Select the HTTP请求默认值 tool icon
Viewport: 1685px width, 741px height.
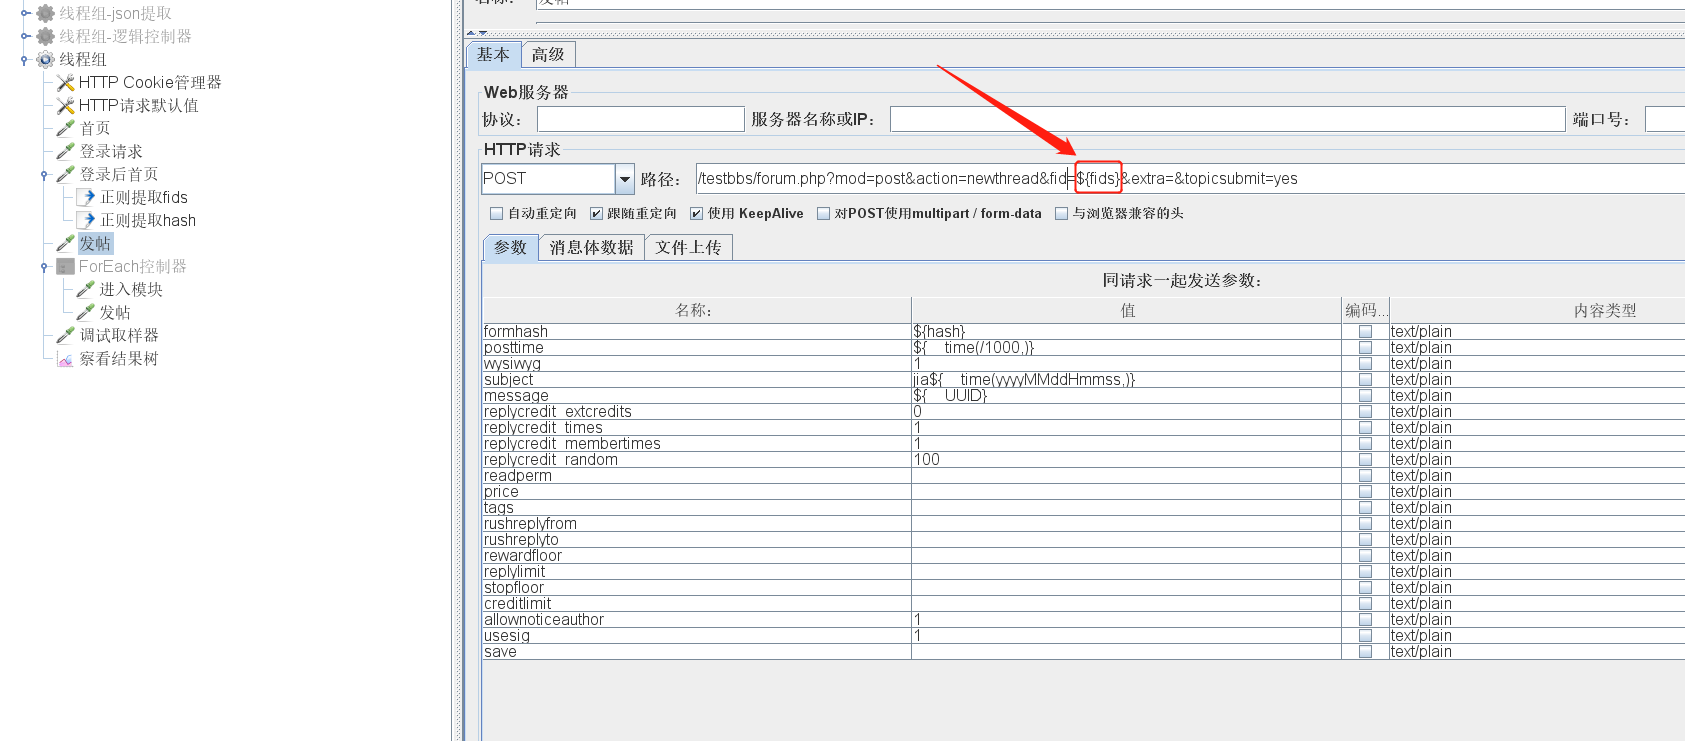(x=66, y=105)
